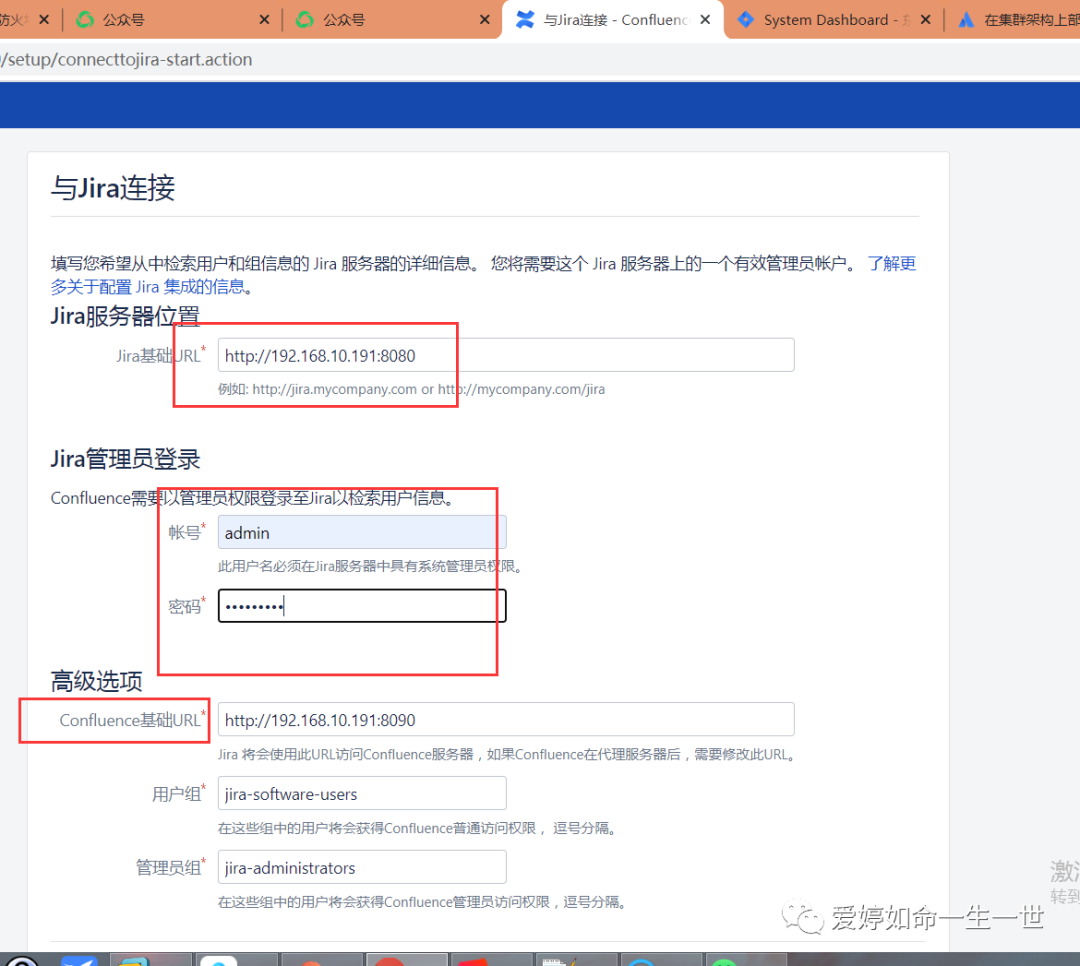1080x966 pixels.
Task: Click the 高级选项 section heading
Action: [x=96, y=681]
